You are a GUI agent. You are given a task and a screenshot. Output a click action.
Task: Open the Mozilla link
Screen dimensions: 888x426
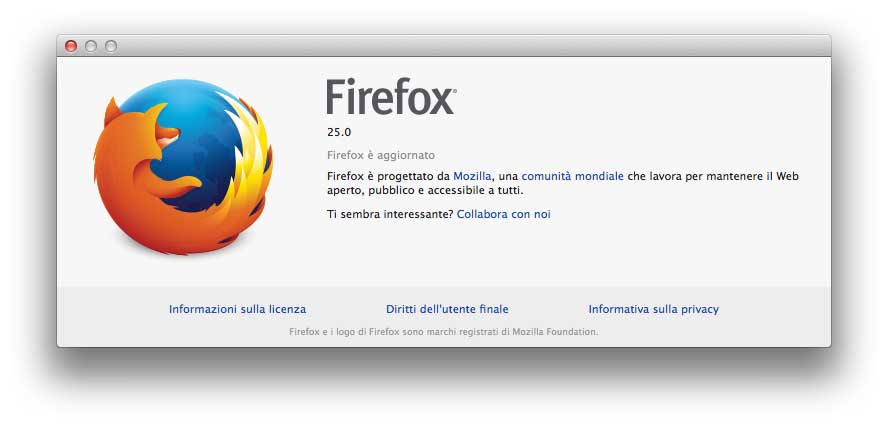[x=472, y=176]
